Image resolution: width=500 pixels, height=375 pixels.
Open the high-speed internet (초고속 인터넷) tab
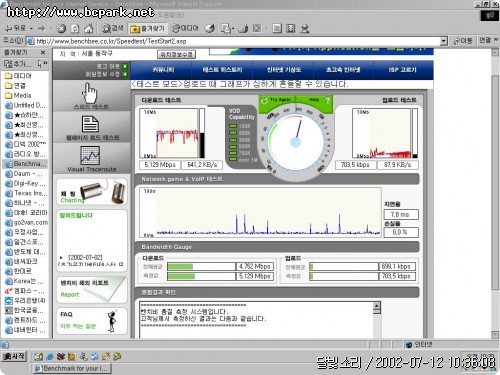pos(343,70)
